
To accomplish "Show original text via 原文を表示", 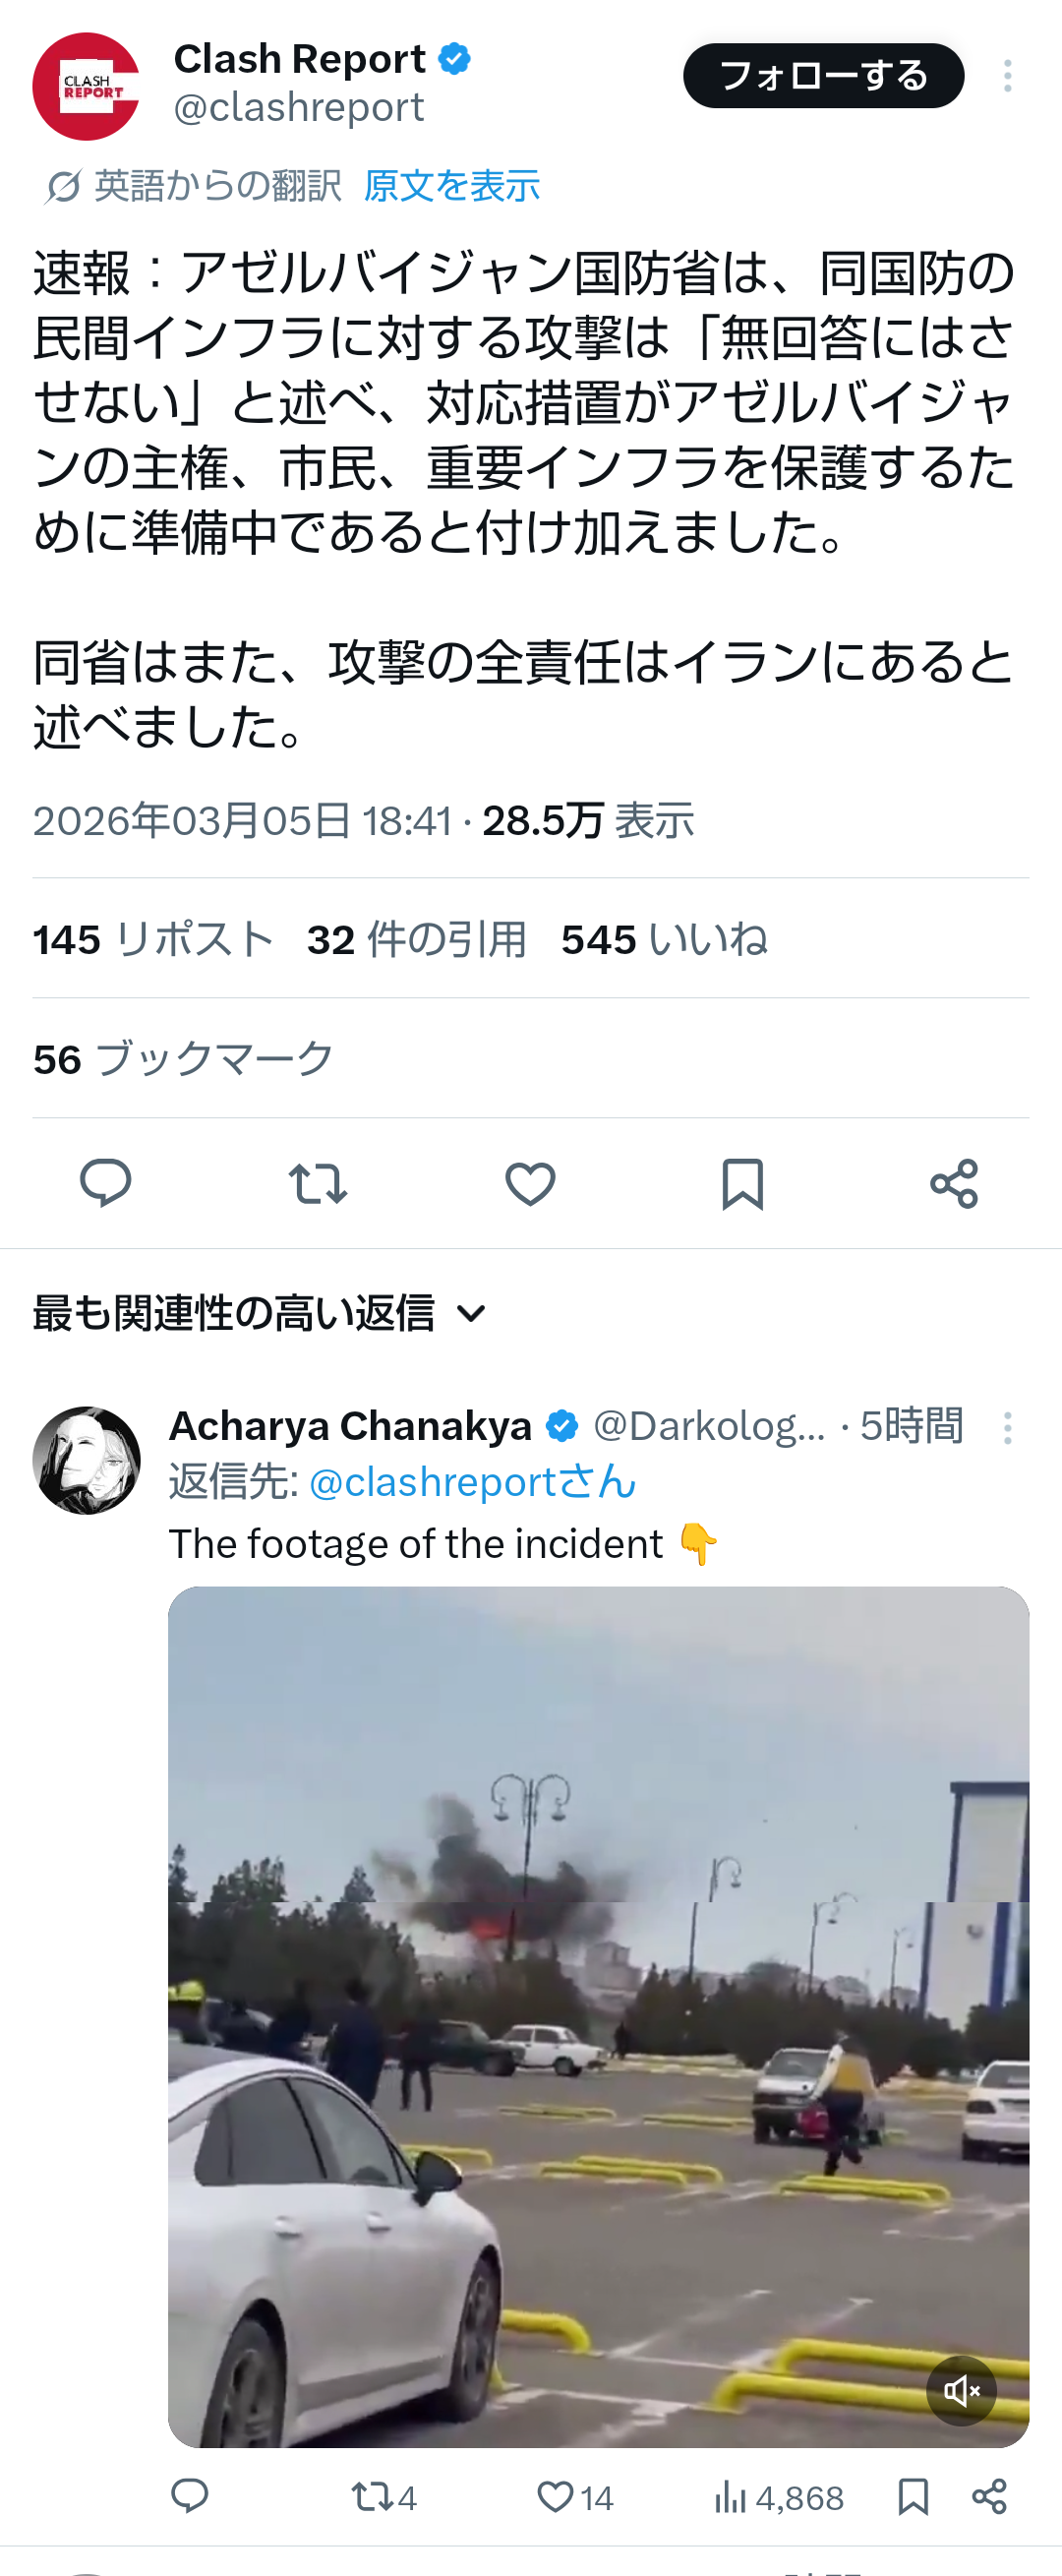I will point(451,186).
